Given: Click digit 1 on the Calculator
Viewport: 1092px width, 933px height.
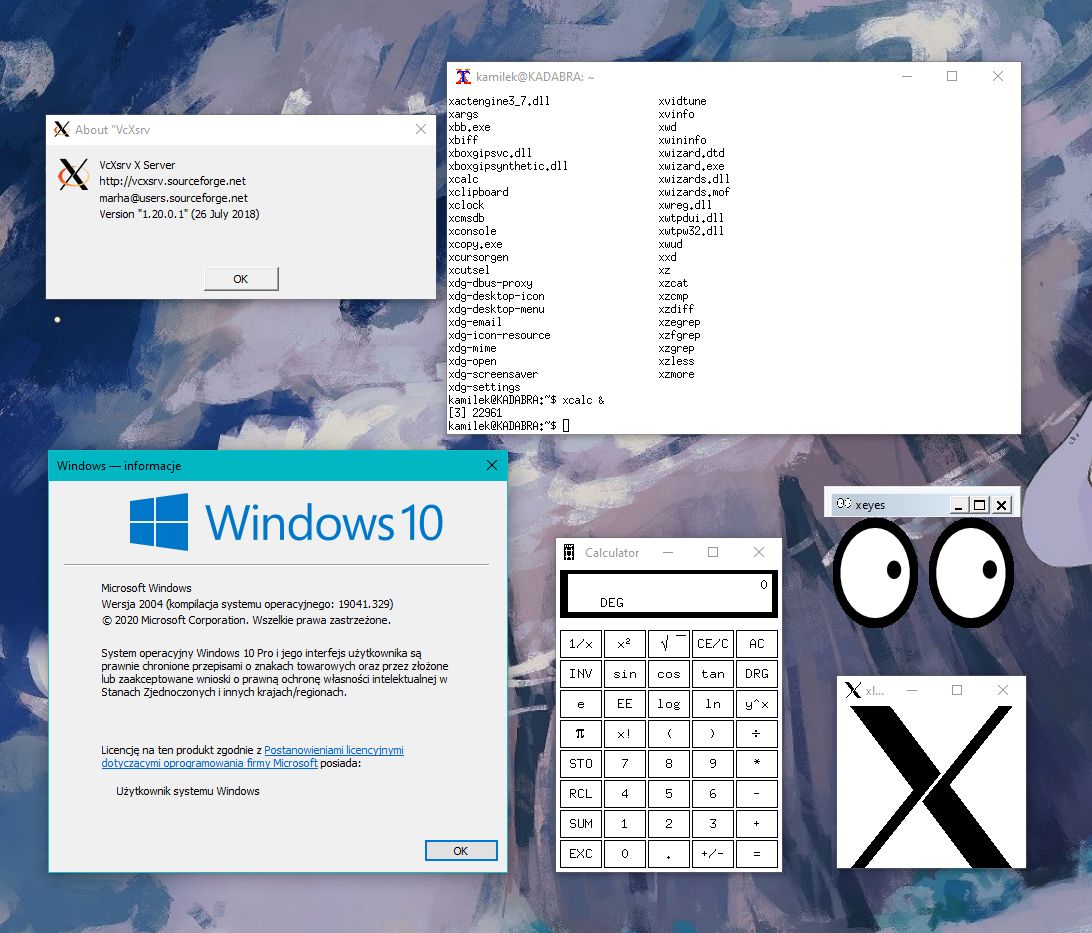Looking at the screenshot, I should tap(625, 824).
